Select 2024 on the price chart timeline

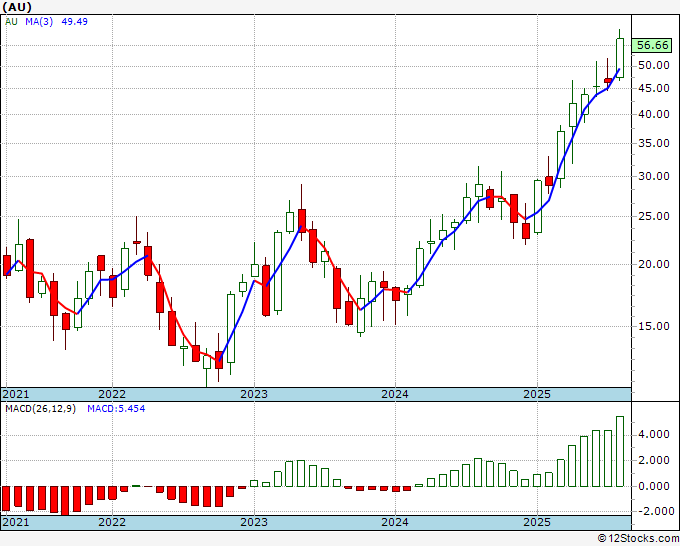(x=395, y=394)
